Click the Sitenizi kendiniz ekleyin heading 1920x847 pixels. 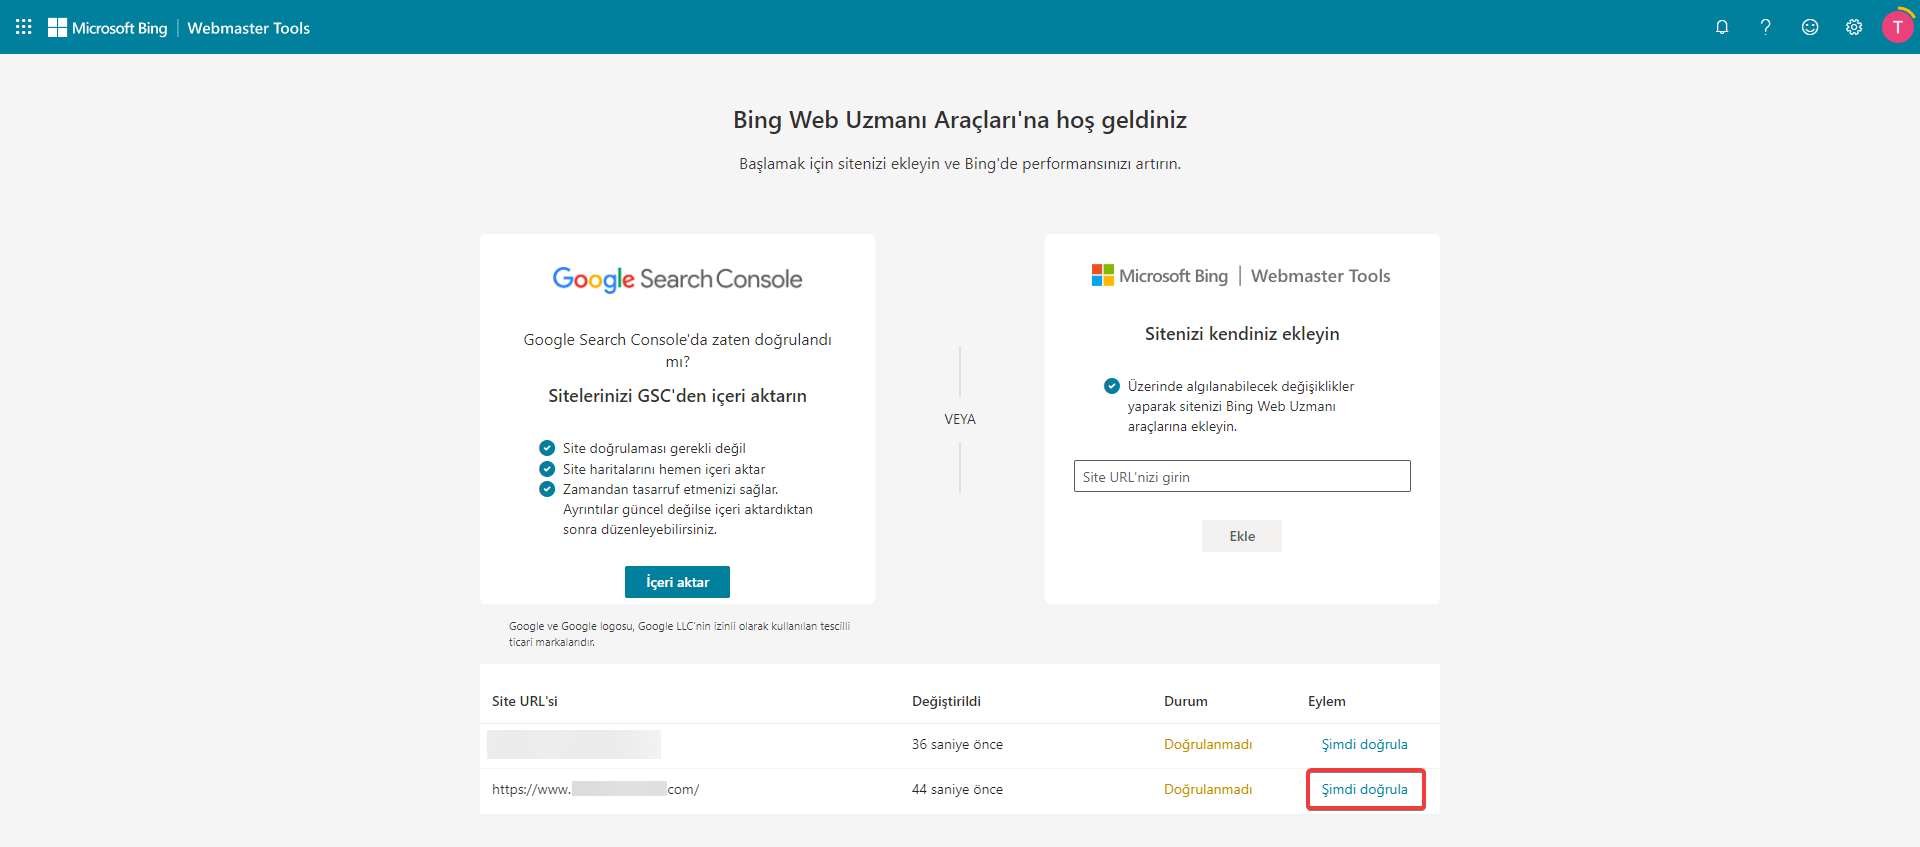(x=1242, y=334)
